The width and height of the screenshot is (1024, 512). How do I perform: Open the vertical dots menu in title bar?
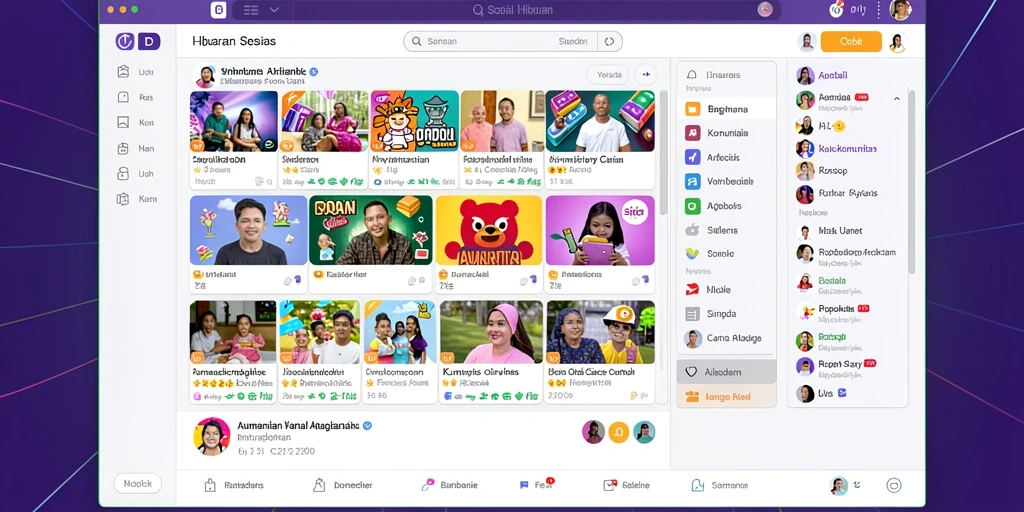(878, 10)
